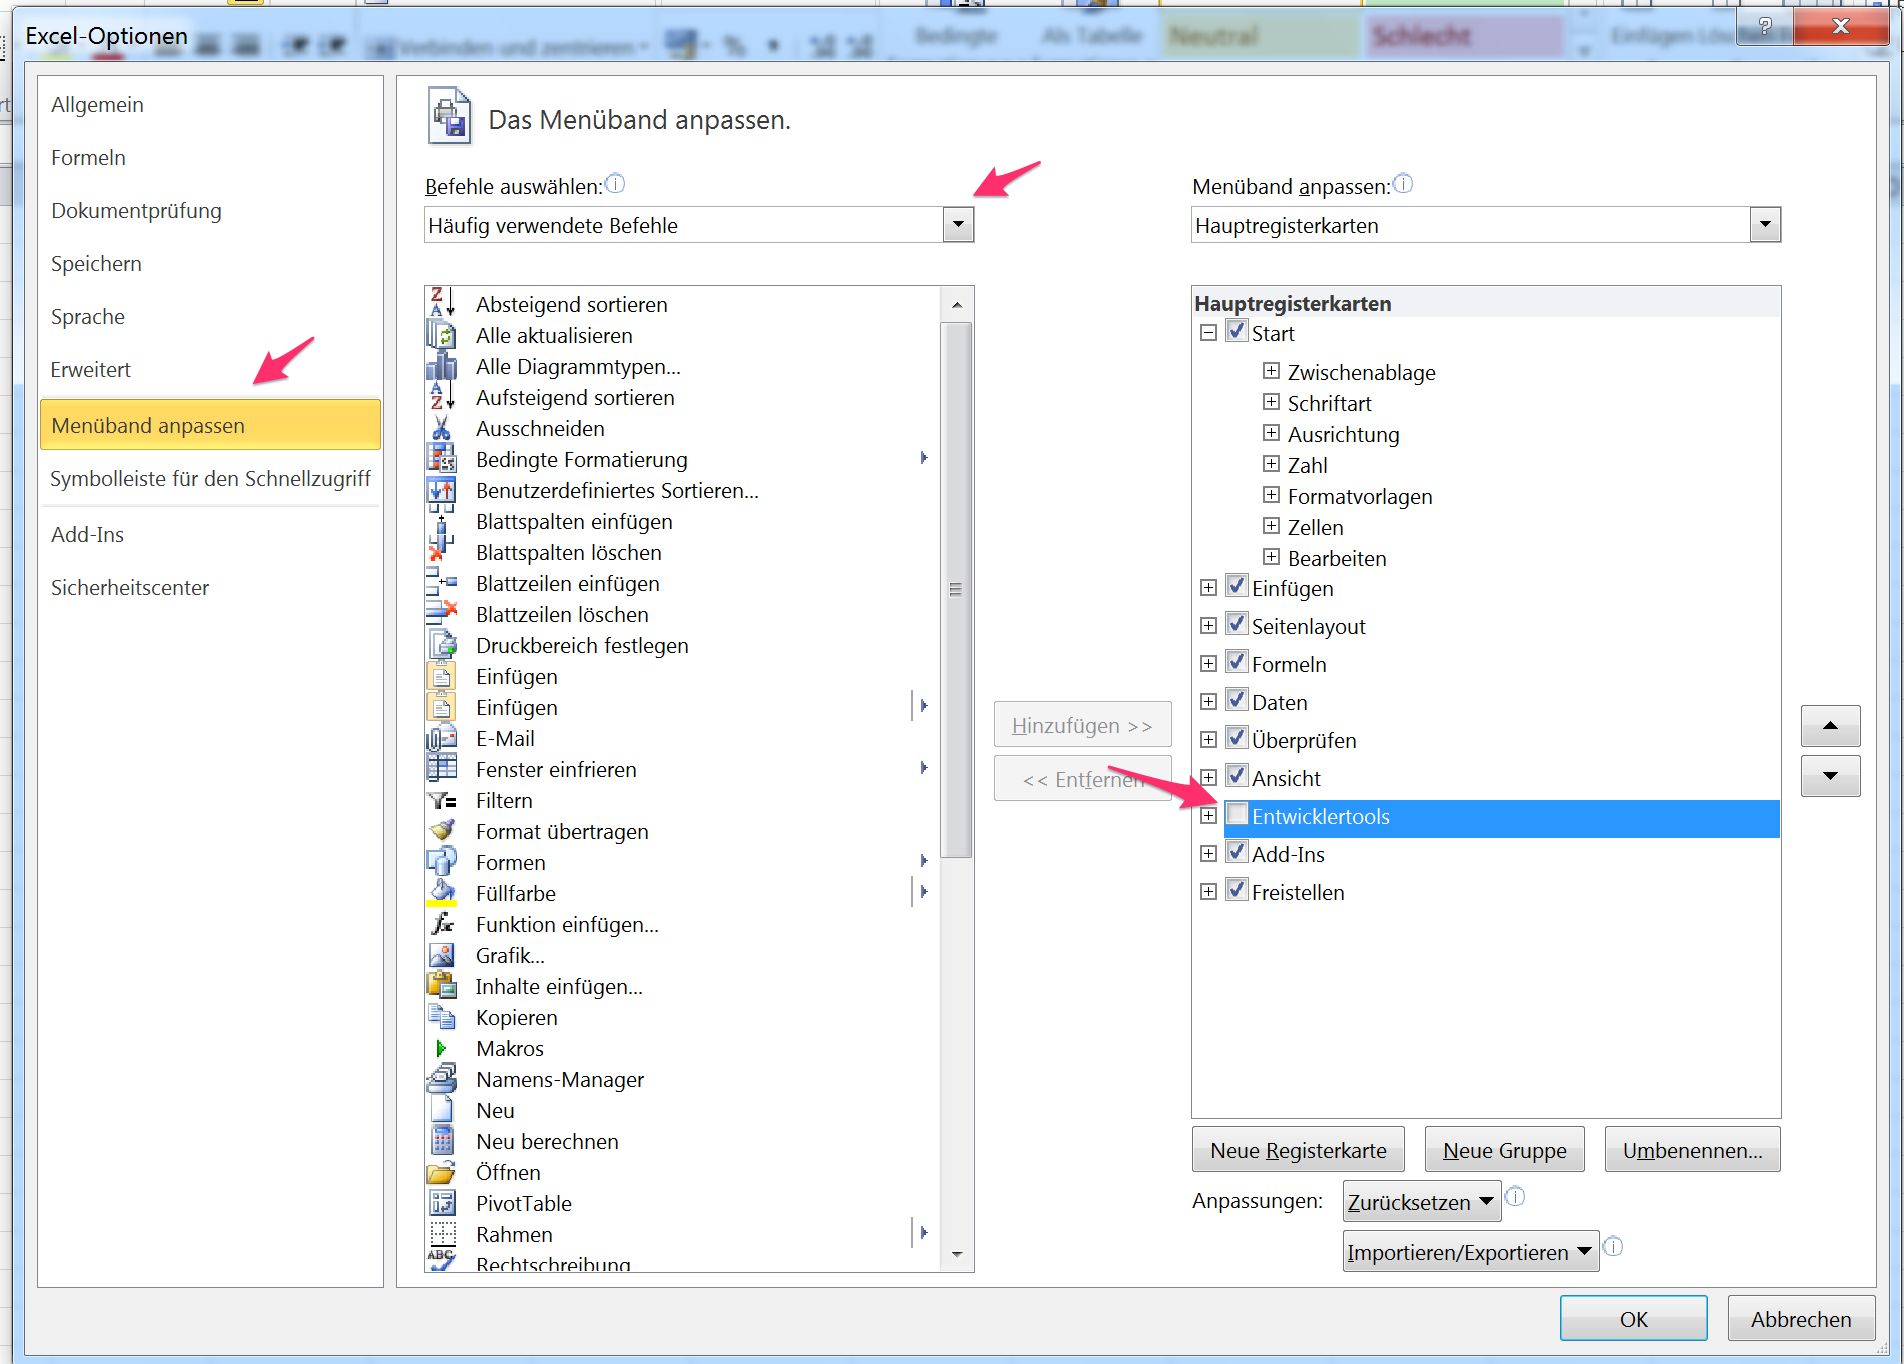This screenshot has width=1904, height=1364.
Task: Click the Neue Registerkarte button
Action: pyautogui.click(x=1297, y=1151)
